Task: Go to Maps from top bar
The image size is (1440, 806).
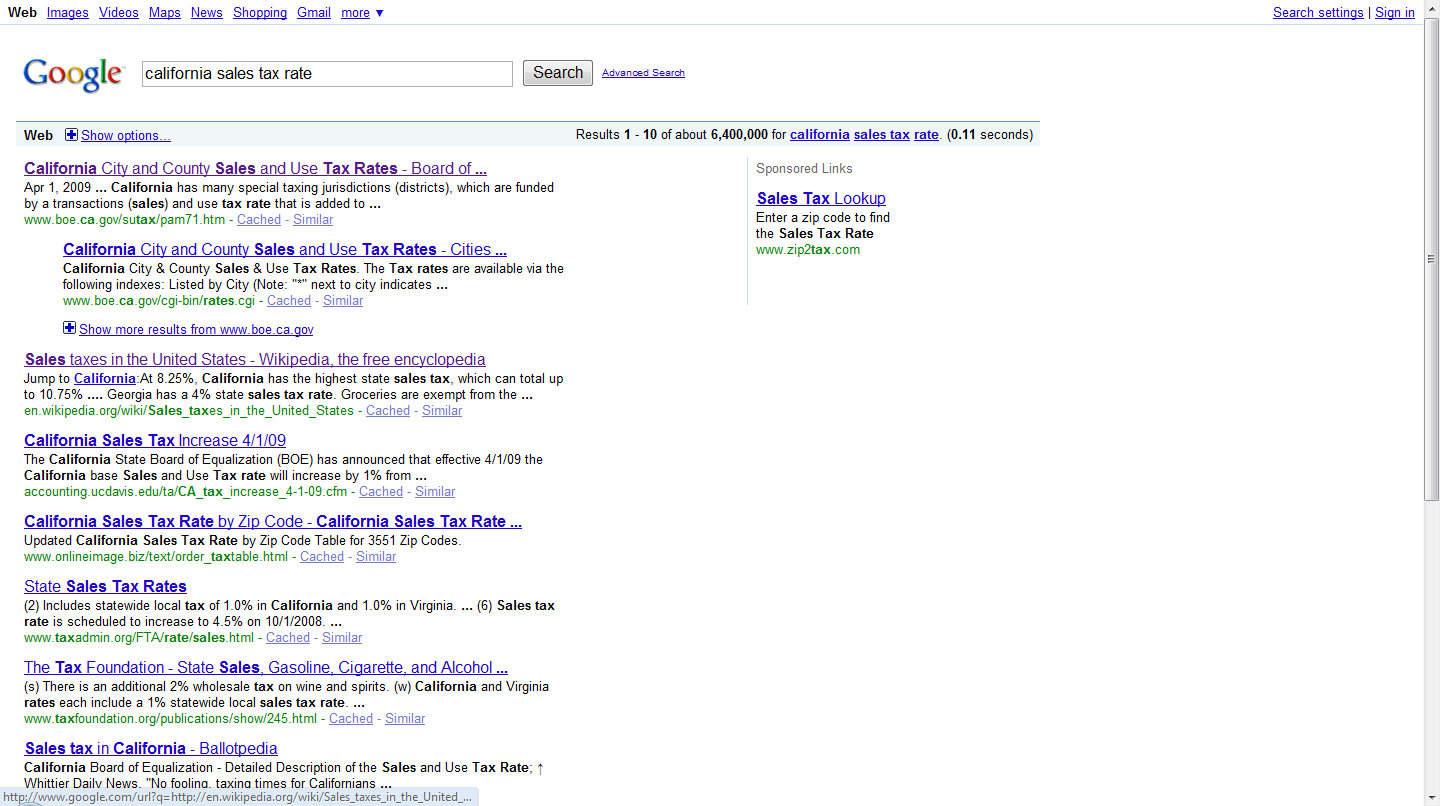Action: 165,13
